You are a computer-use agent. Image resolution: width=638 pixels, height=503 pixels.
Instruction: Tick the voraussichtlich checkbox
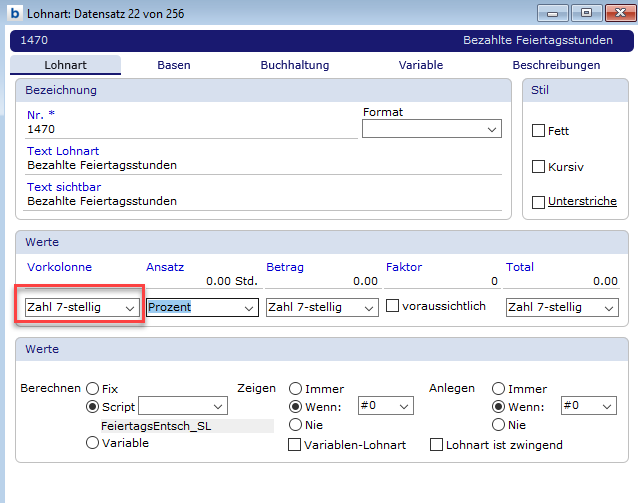(393, 306)
